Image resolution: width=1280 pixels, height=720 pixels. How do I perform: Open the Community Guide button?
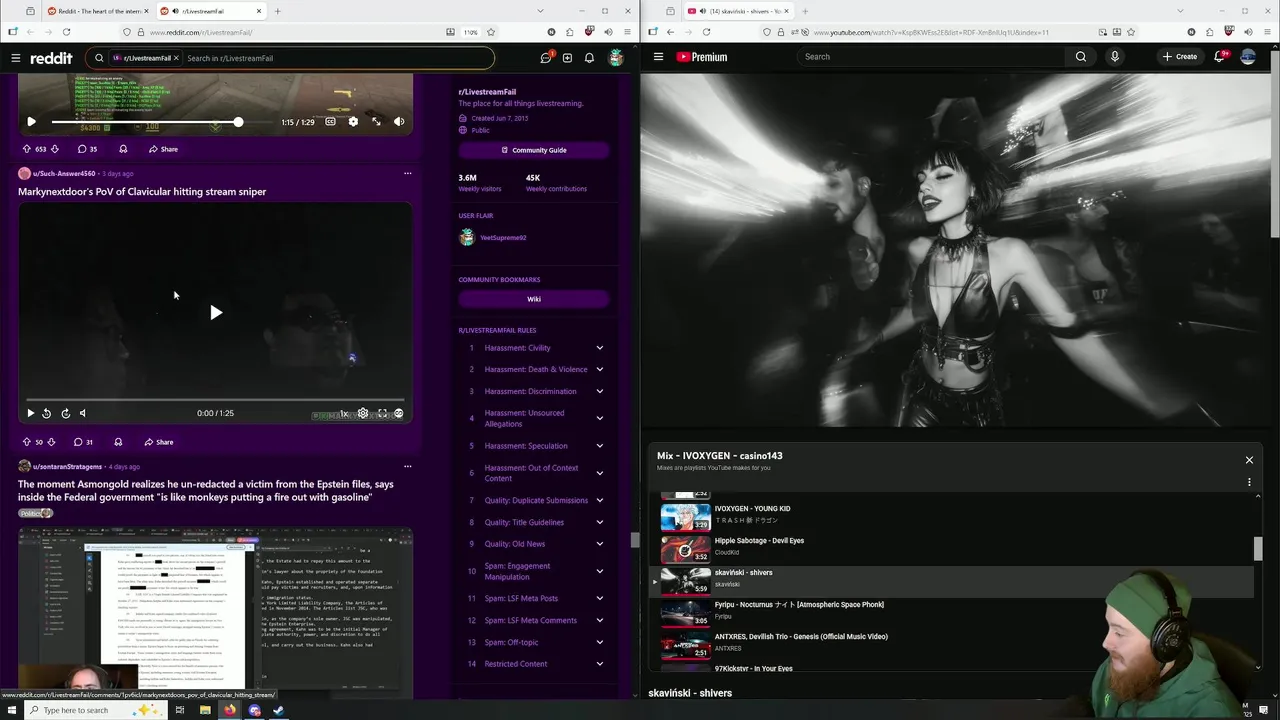(x=534, y=150)
